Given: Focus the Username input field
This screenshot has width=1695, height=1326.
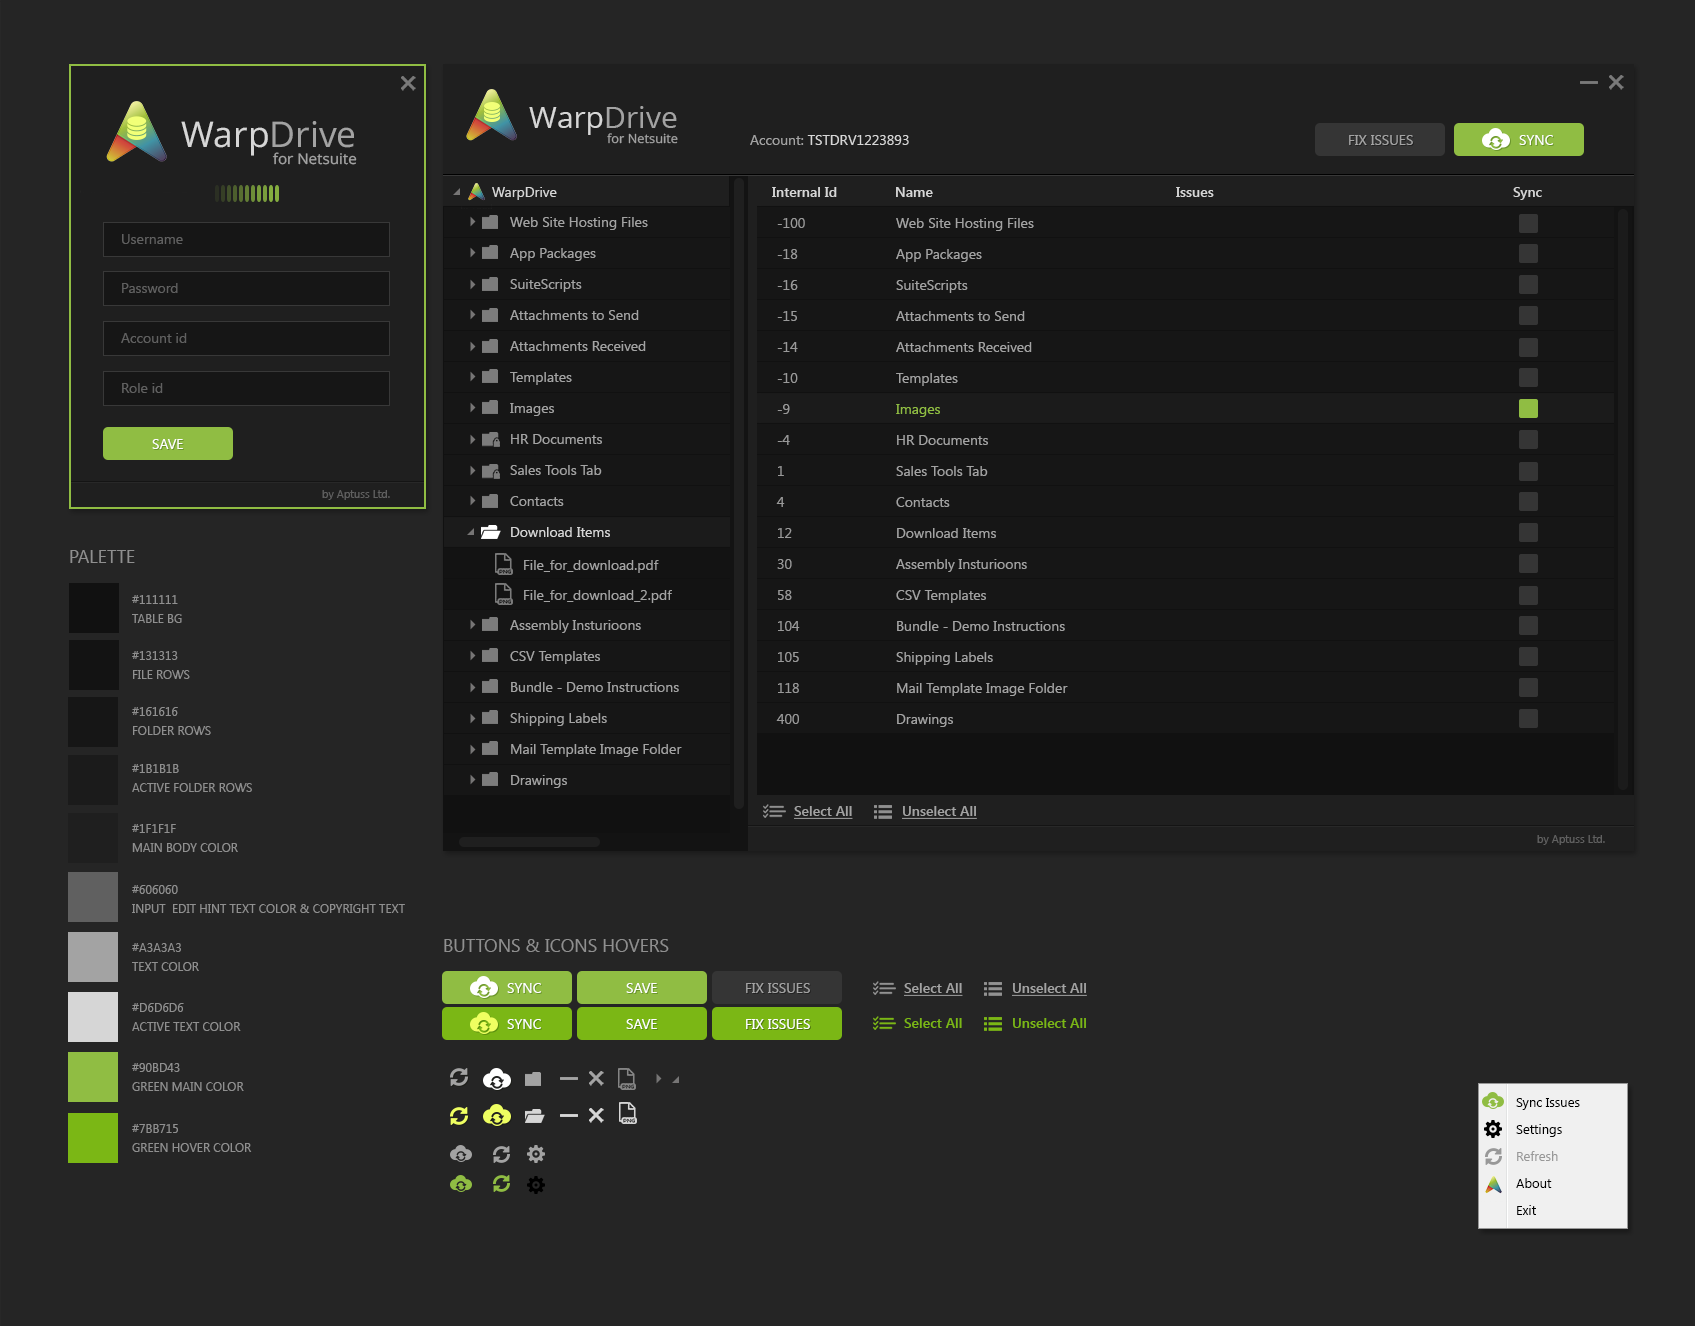Looking at the screenshot, I should tap(246, 240).
